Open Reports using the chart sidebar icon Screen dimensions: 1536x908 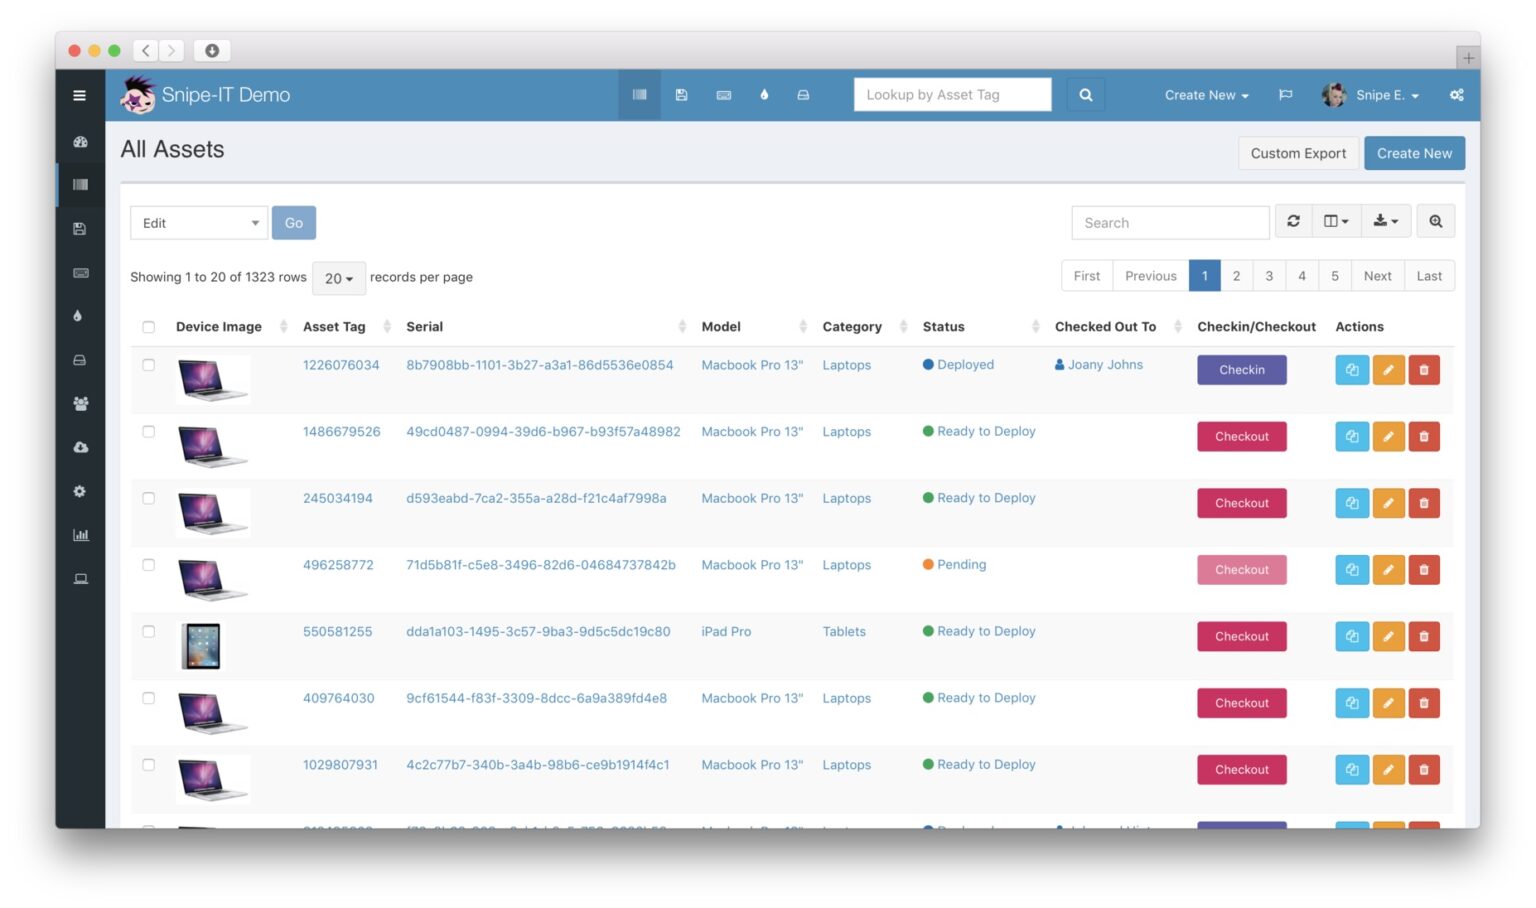click(x=80, y=535)
